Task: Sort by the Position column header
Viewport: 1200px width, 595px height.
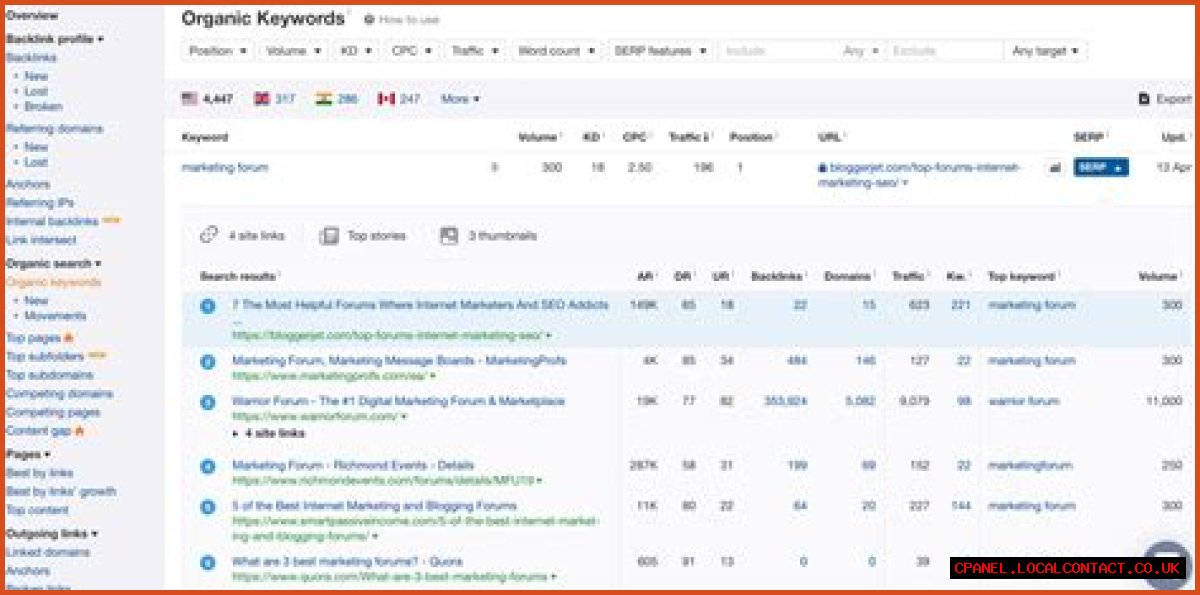Action: tap(753, 137)
